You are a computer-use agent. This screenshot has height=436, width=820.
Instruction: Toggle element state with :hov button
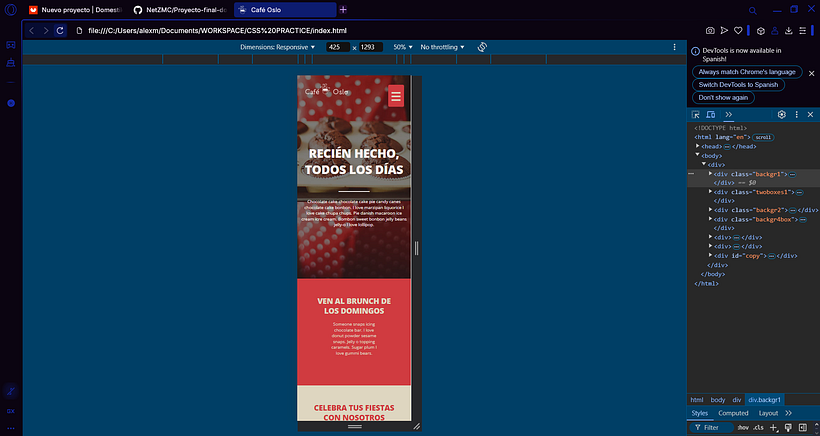(743, 428)
